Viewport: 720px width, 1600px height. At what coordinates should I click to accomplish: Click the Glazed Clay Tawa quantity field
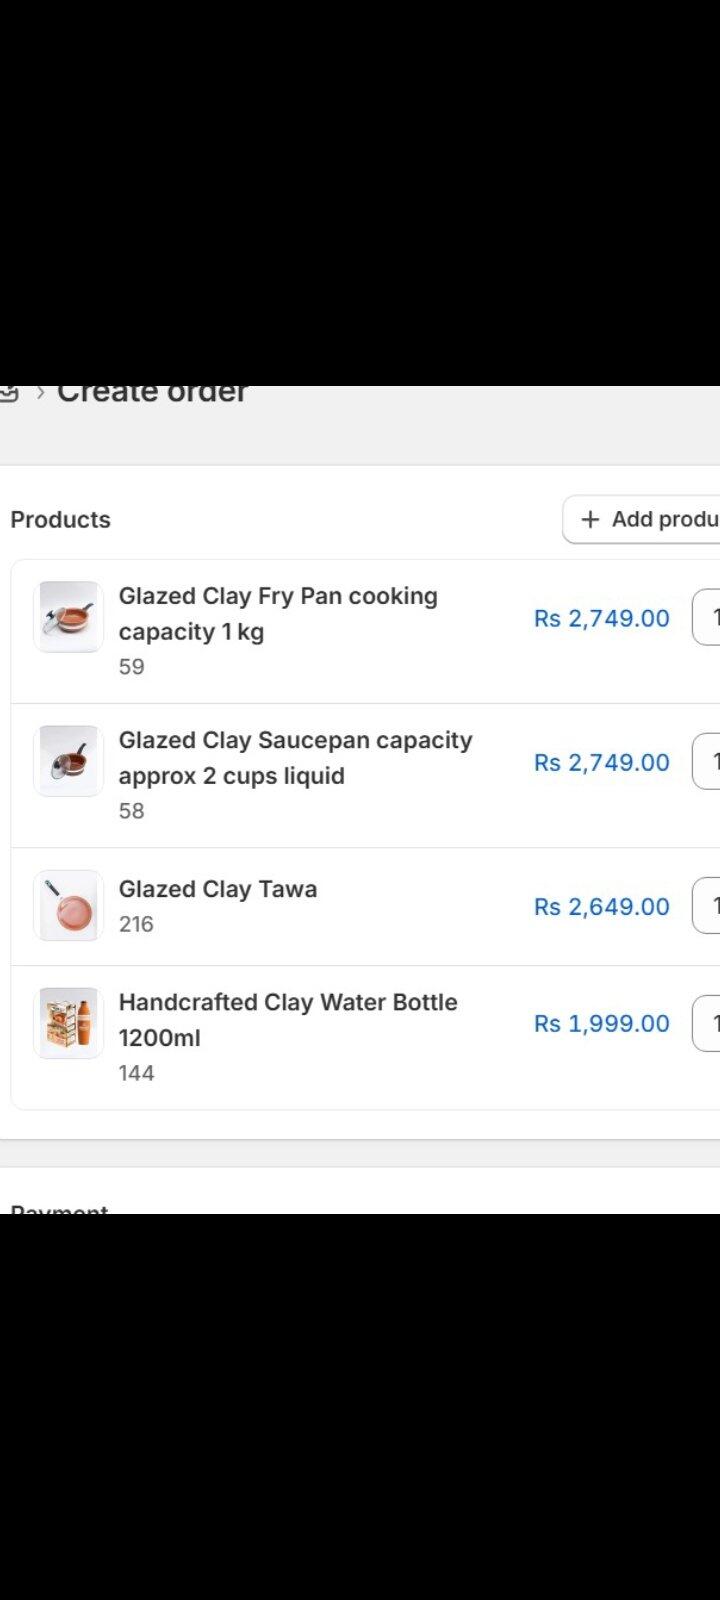point(706,905)
